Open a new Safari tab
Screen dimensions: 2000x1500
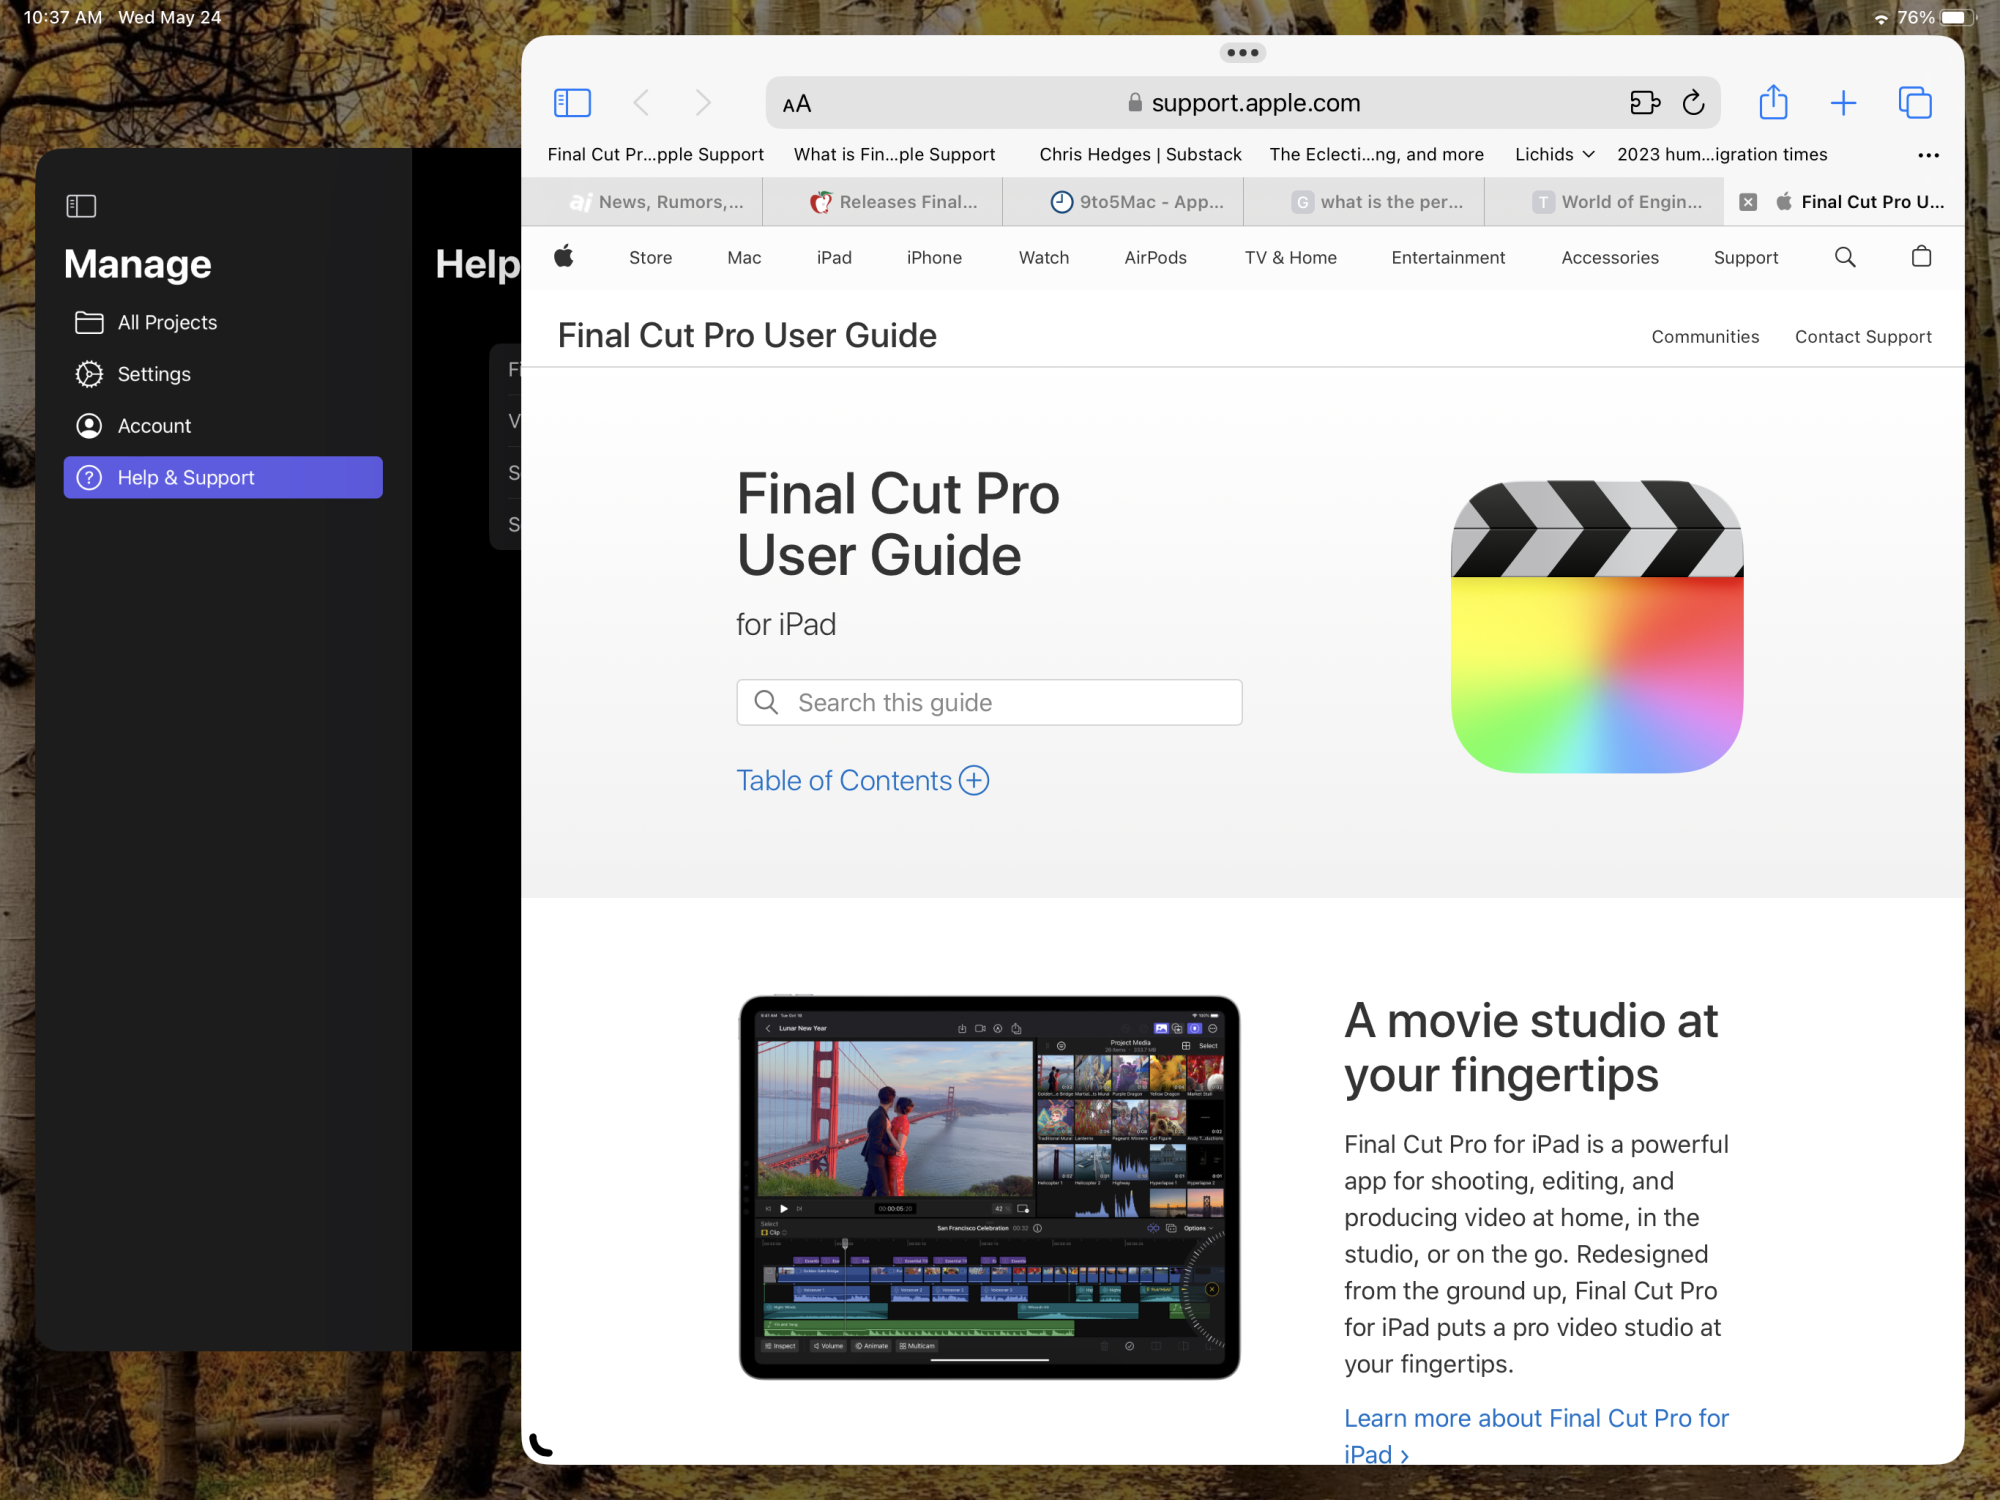tap(1843, 103)
